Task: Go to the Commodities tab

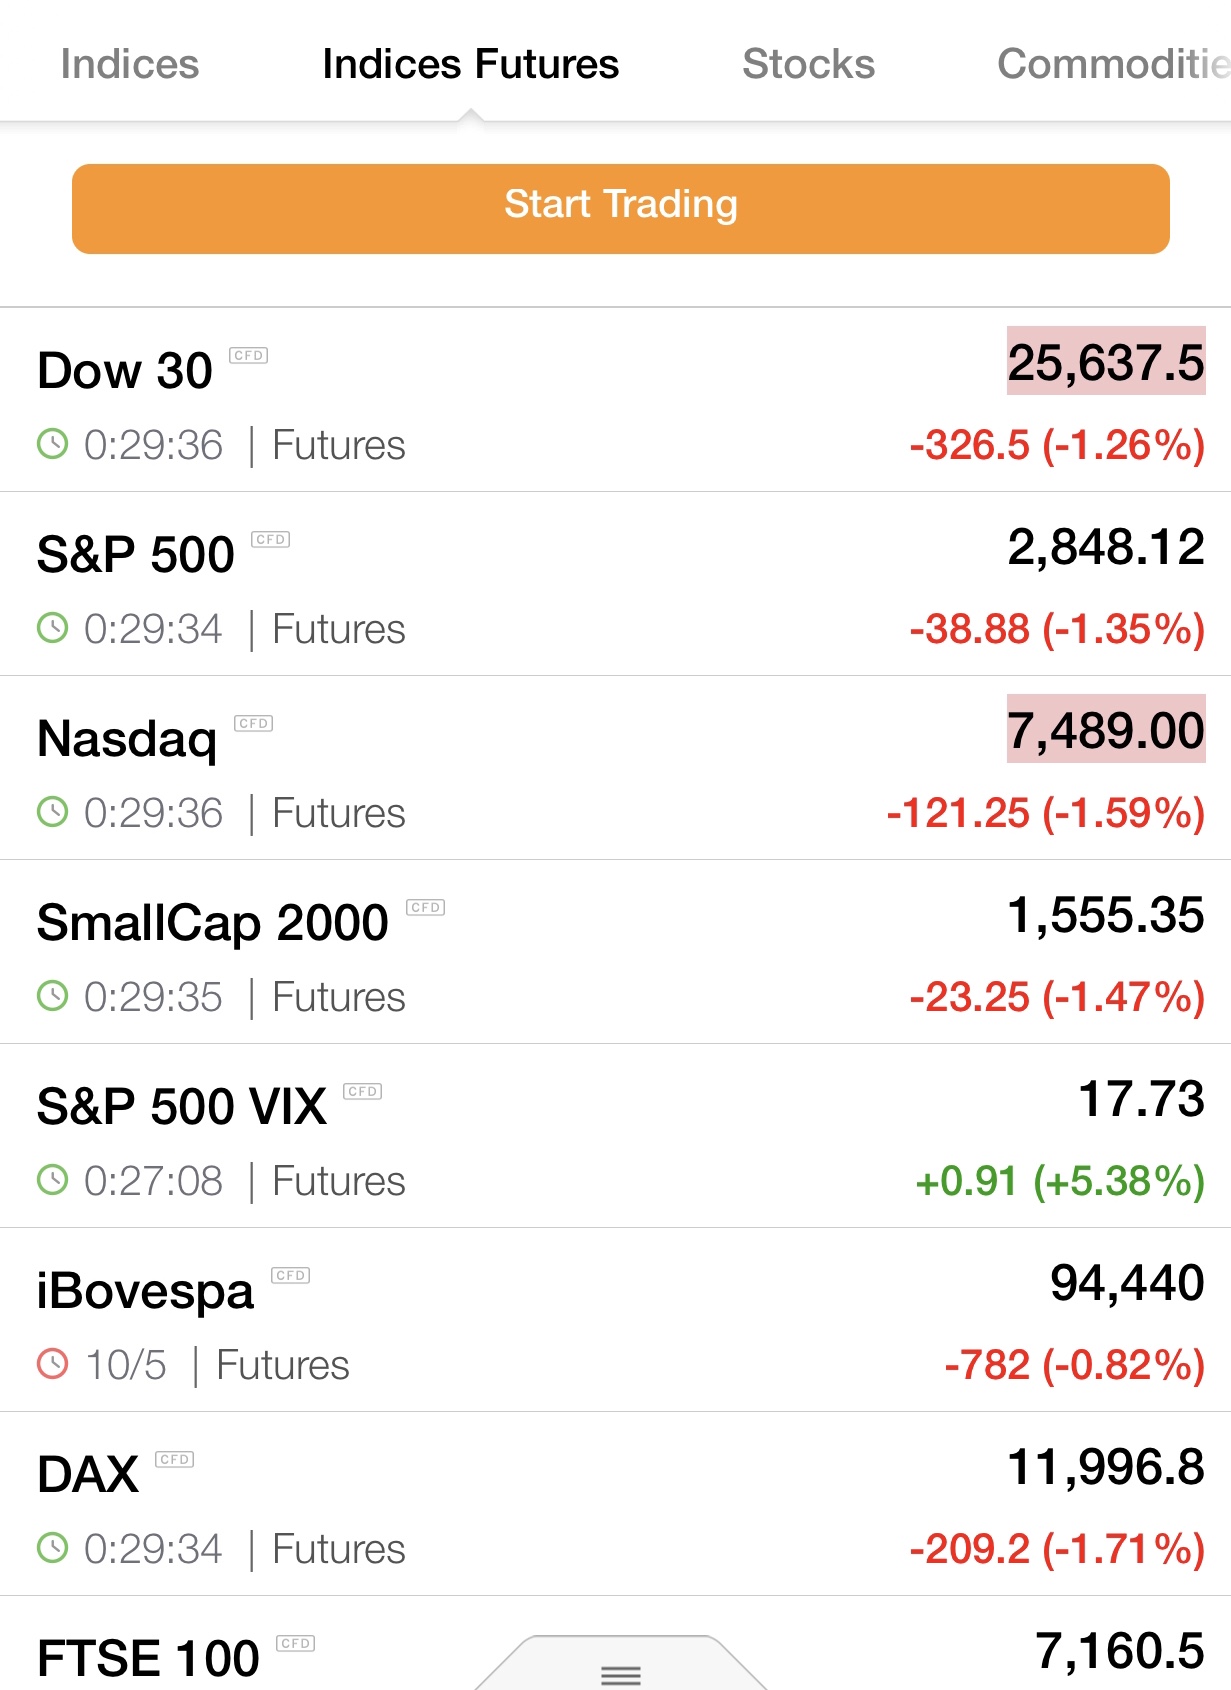Action: 1112,64
